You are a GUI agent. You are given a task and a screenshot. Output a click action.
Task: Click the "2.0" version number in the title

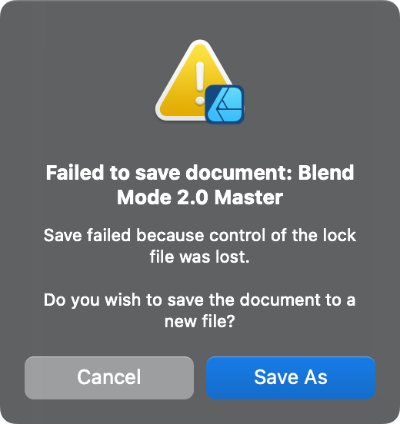tap(194, 197)
